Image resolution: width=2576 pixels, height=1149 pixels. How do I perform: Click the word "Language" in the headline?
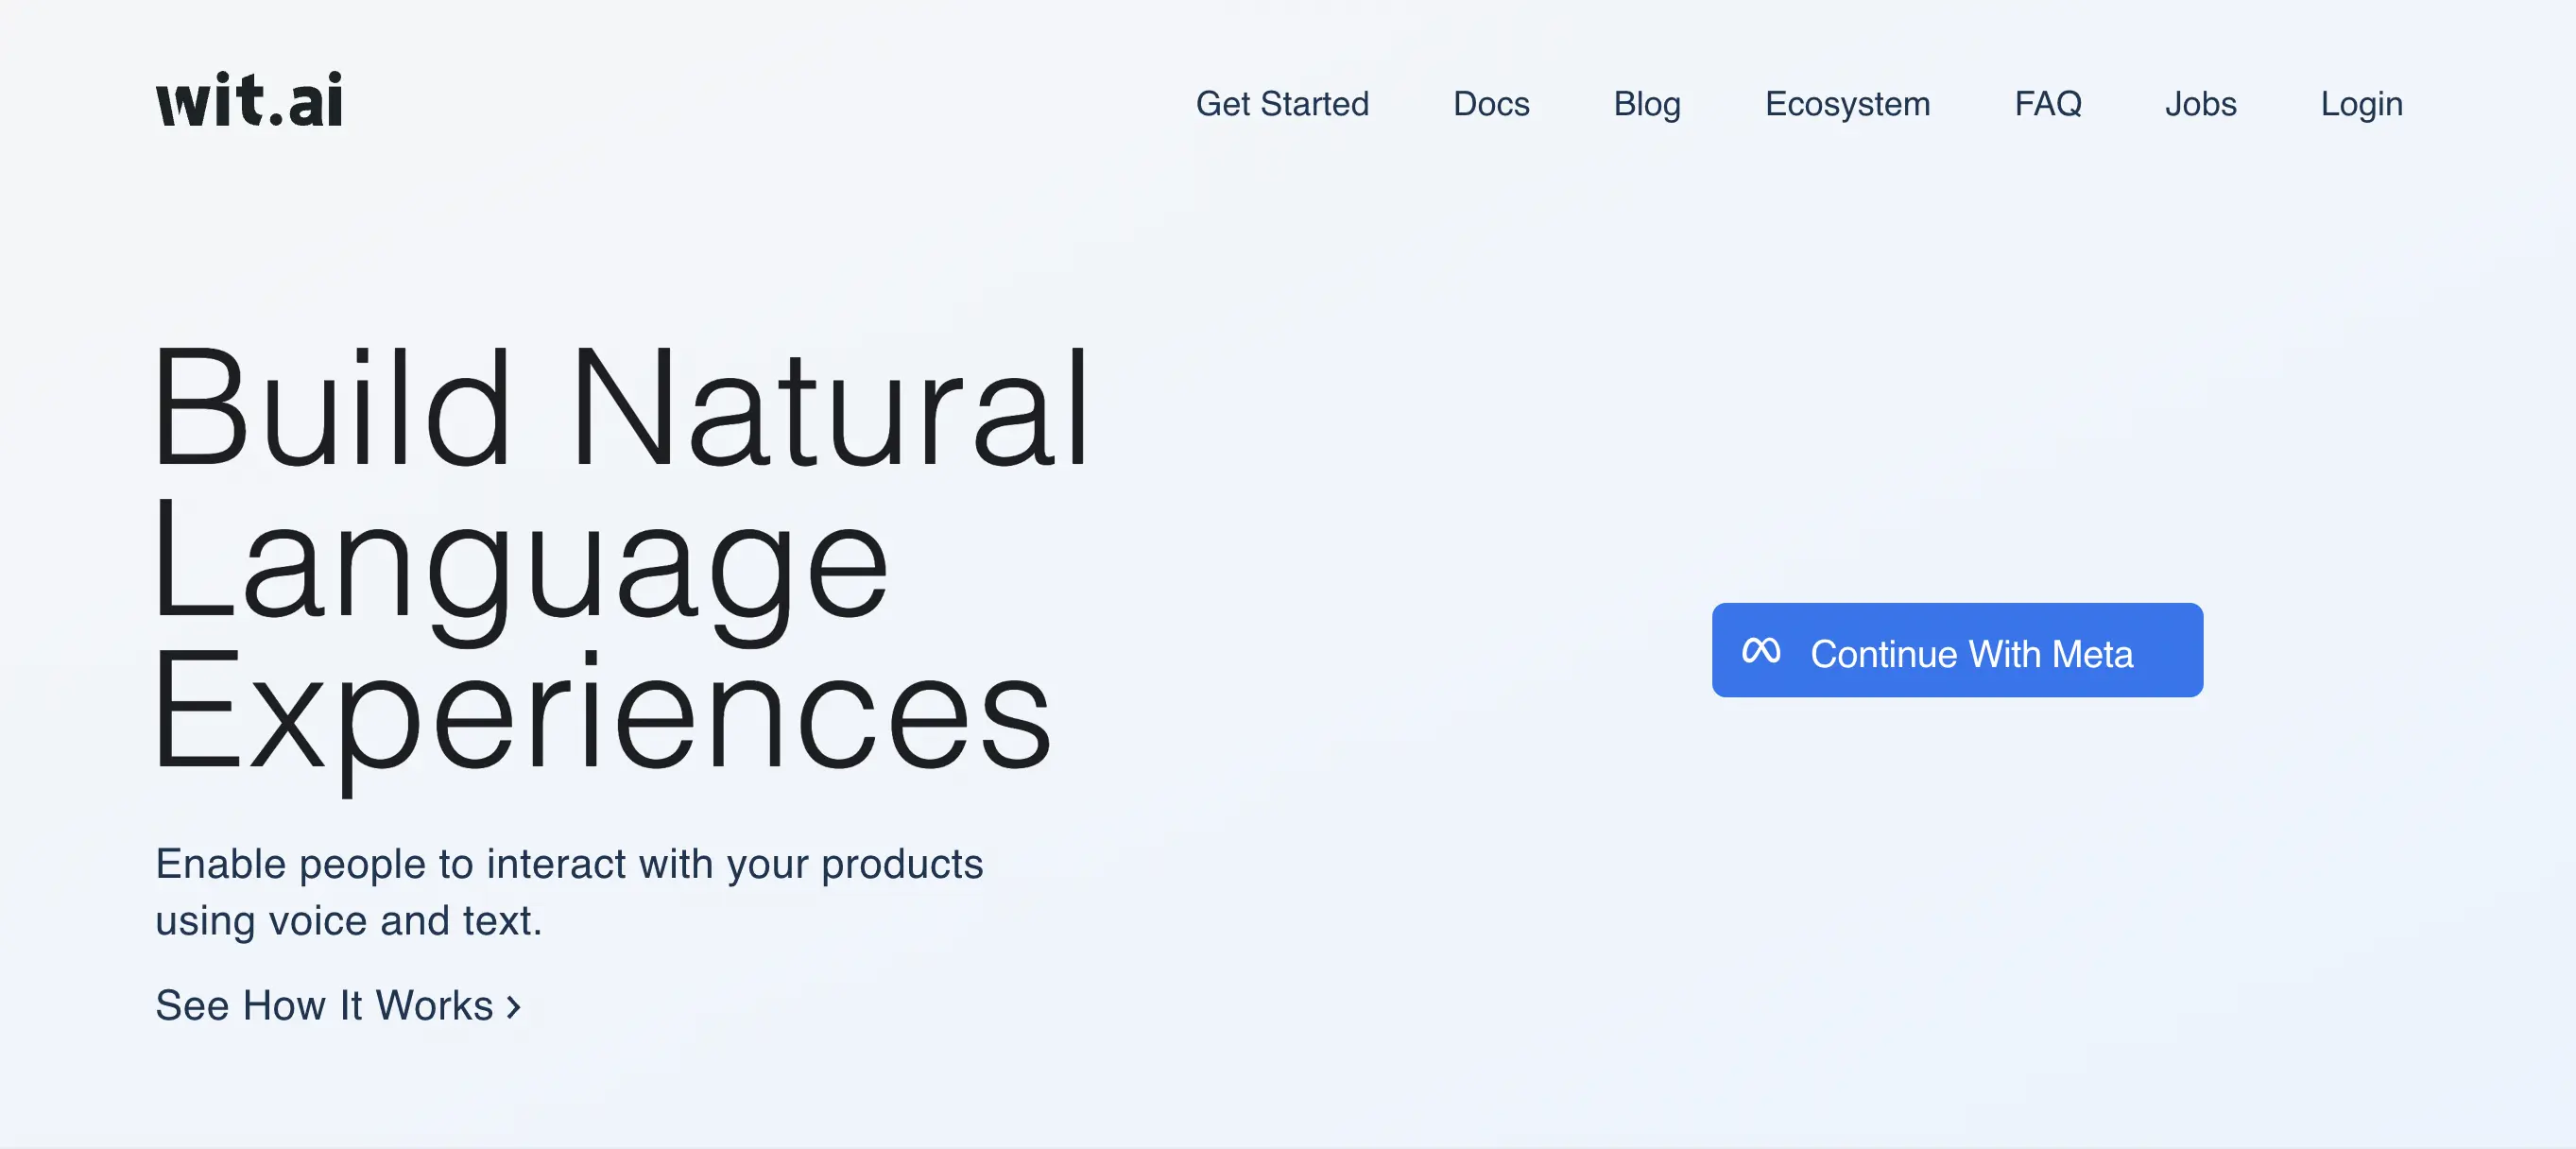point(520,563)
